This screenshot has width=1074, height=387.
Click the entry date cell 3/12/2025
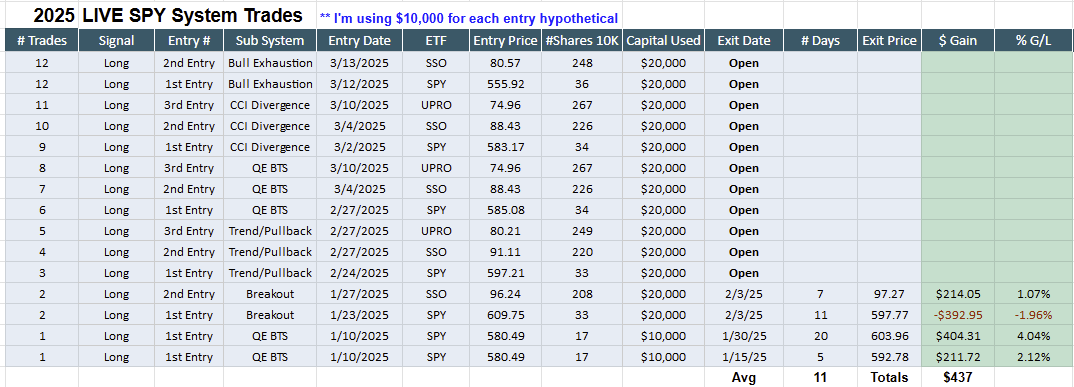click(360, 84)
